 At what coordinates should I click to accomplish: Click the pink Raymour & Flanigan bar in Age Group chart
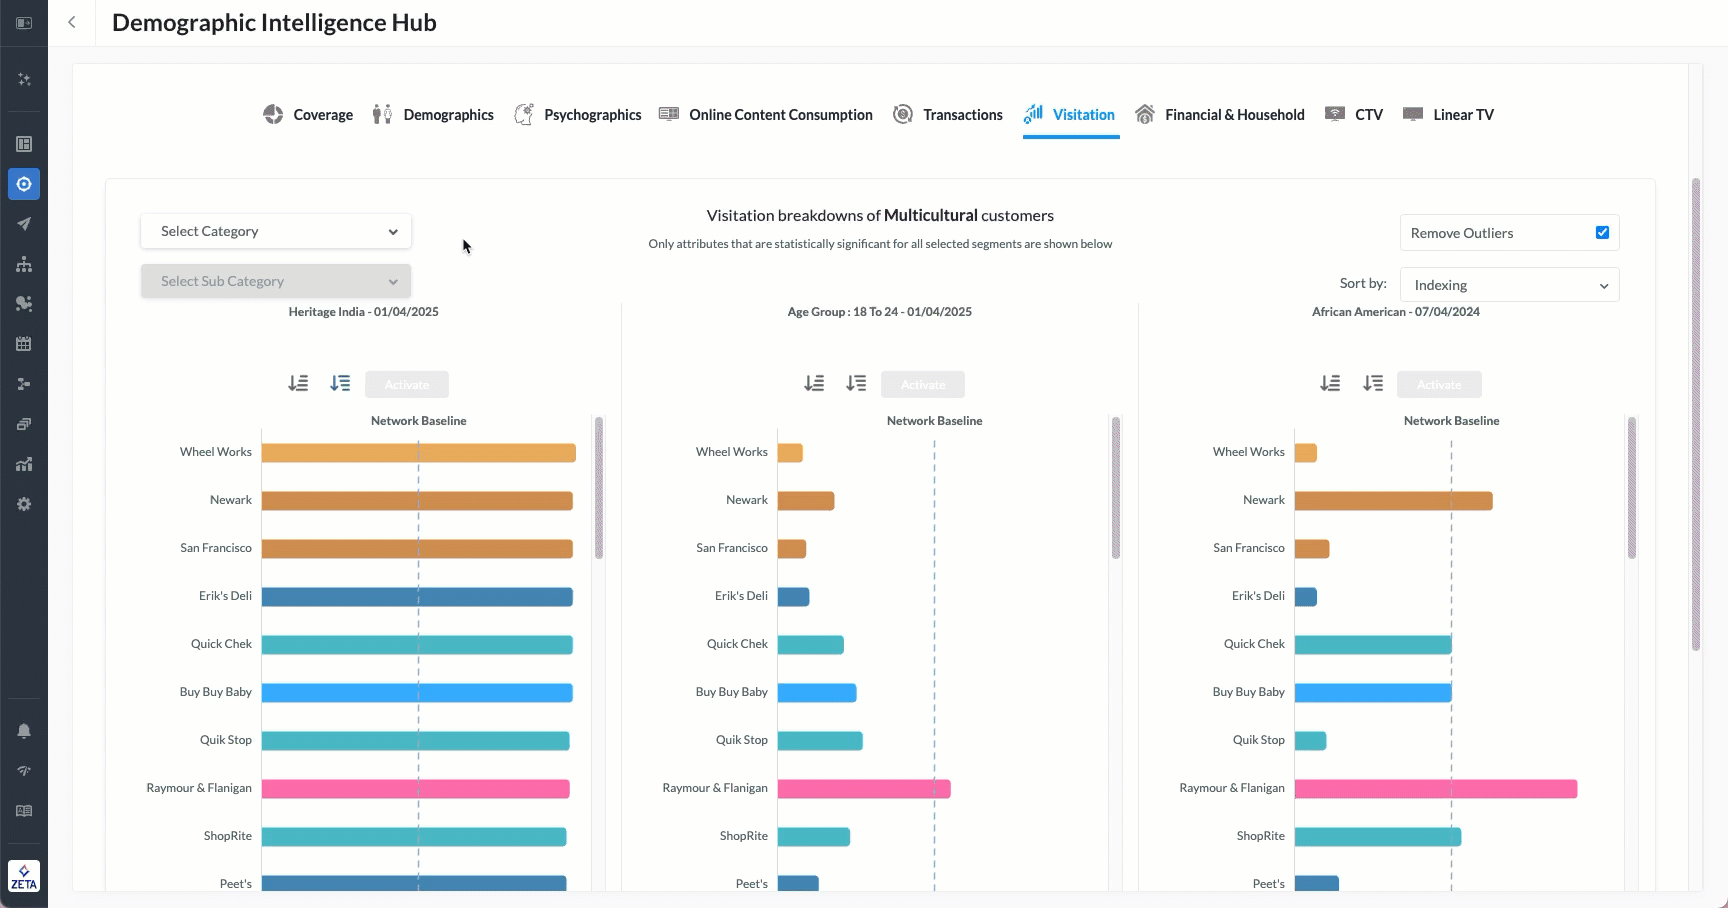tap(863, 789)
